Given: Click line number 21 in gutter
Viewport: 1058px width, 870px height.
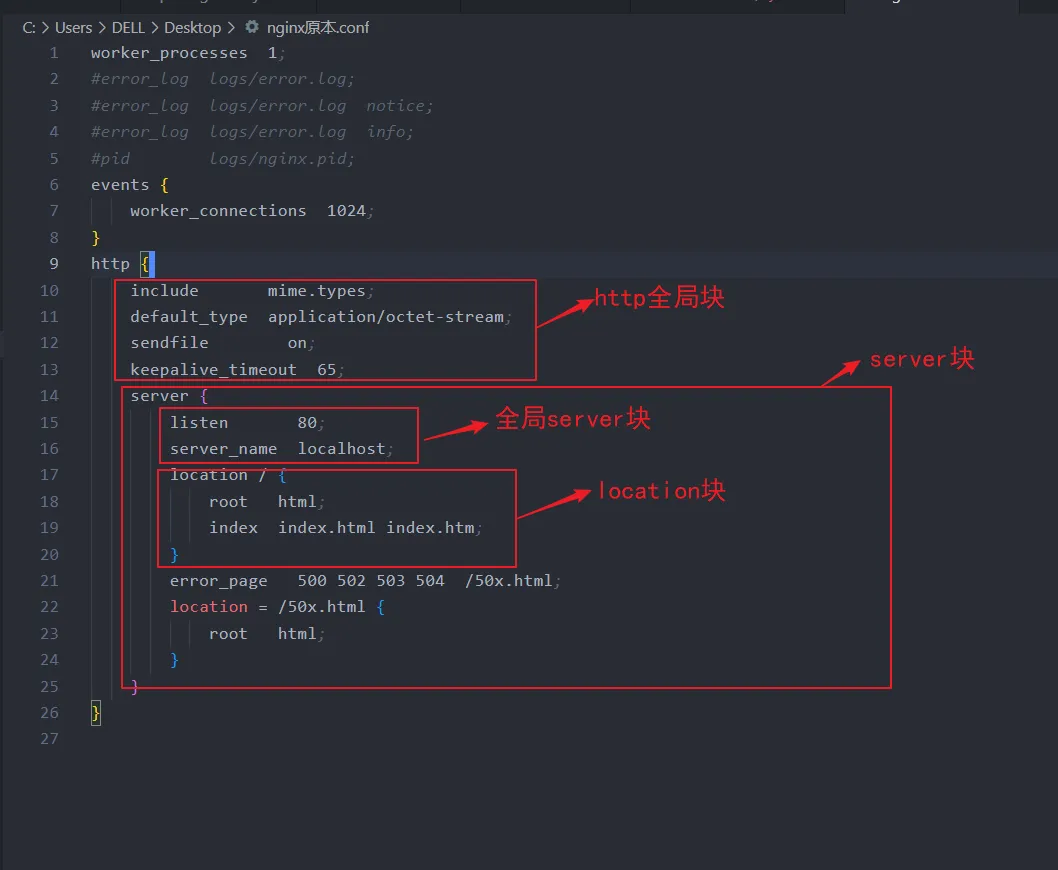Looking at the screenshot, I should click(x=49, y=581).
